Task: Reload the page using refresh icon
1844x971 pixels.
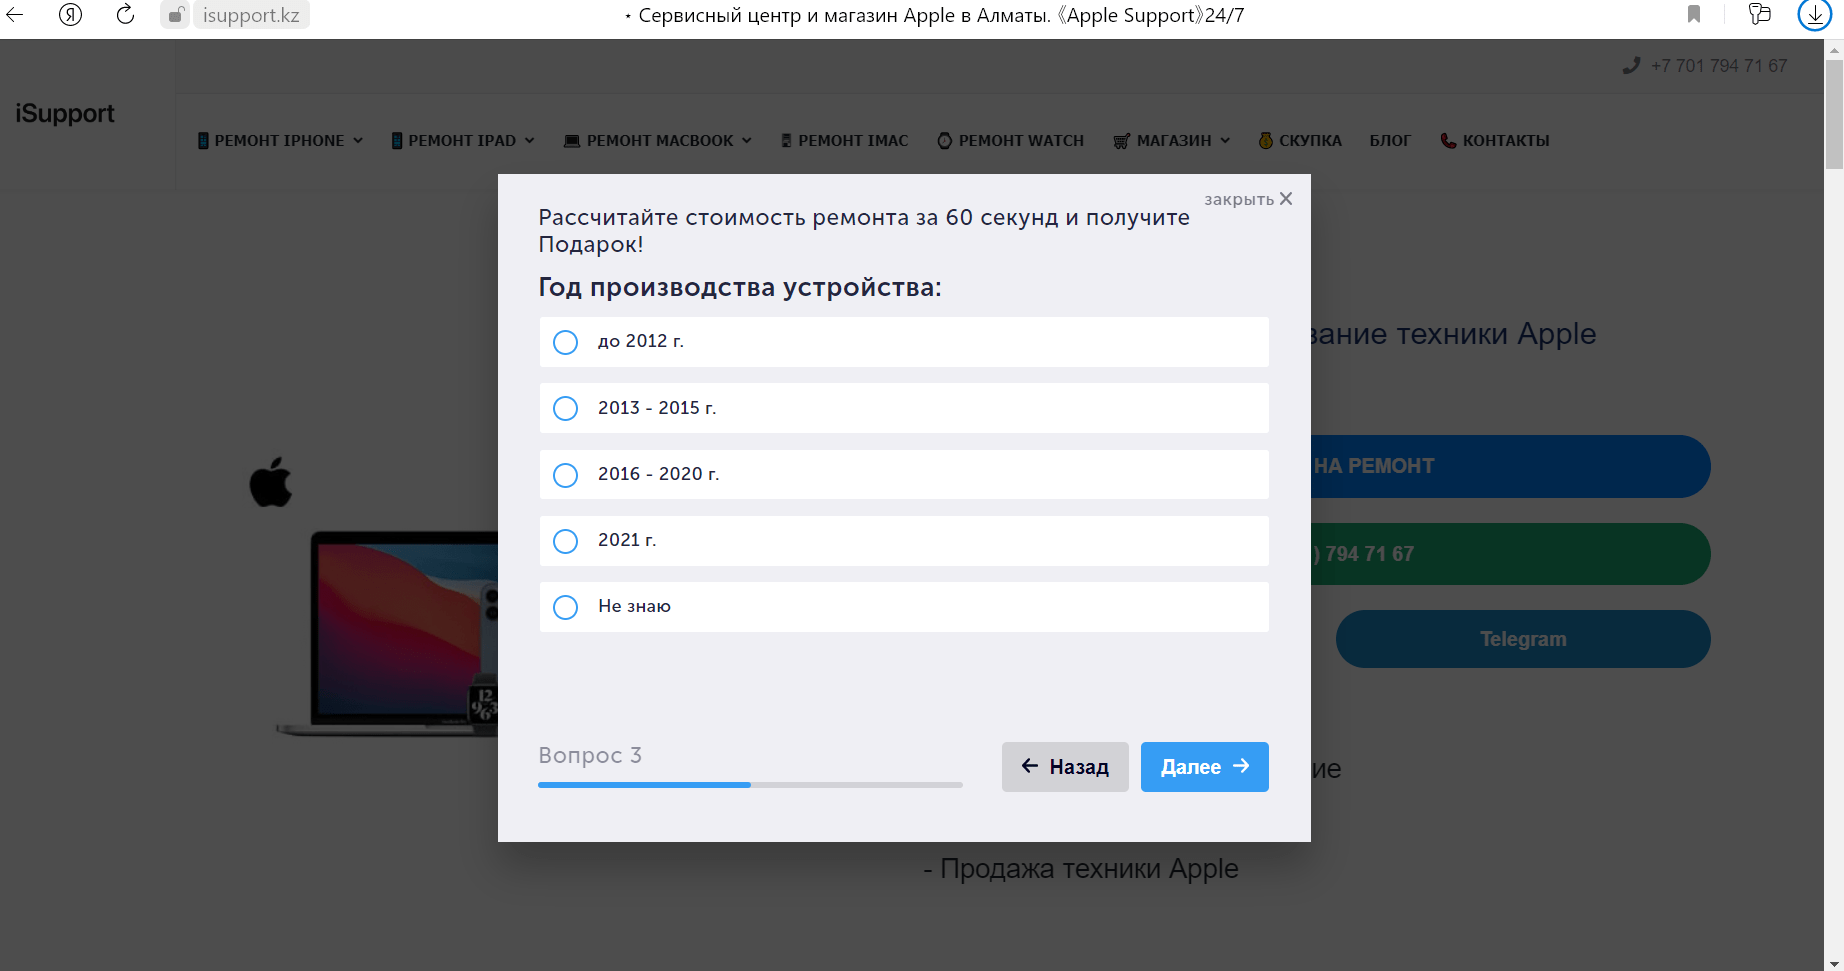Action: [x=125, y=15]
